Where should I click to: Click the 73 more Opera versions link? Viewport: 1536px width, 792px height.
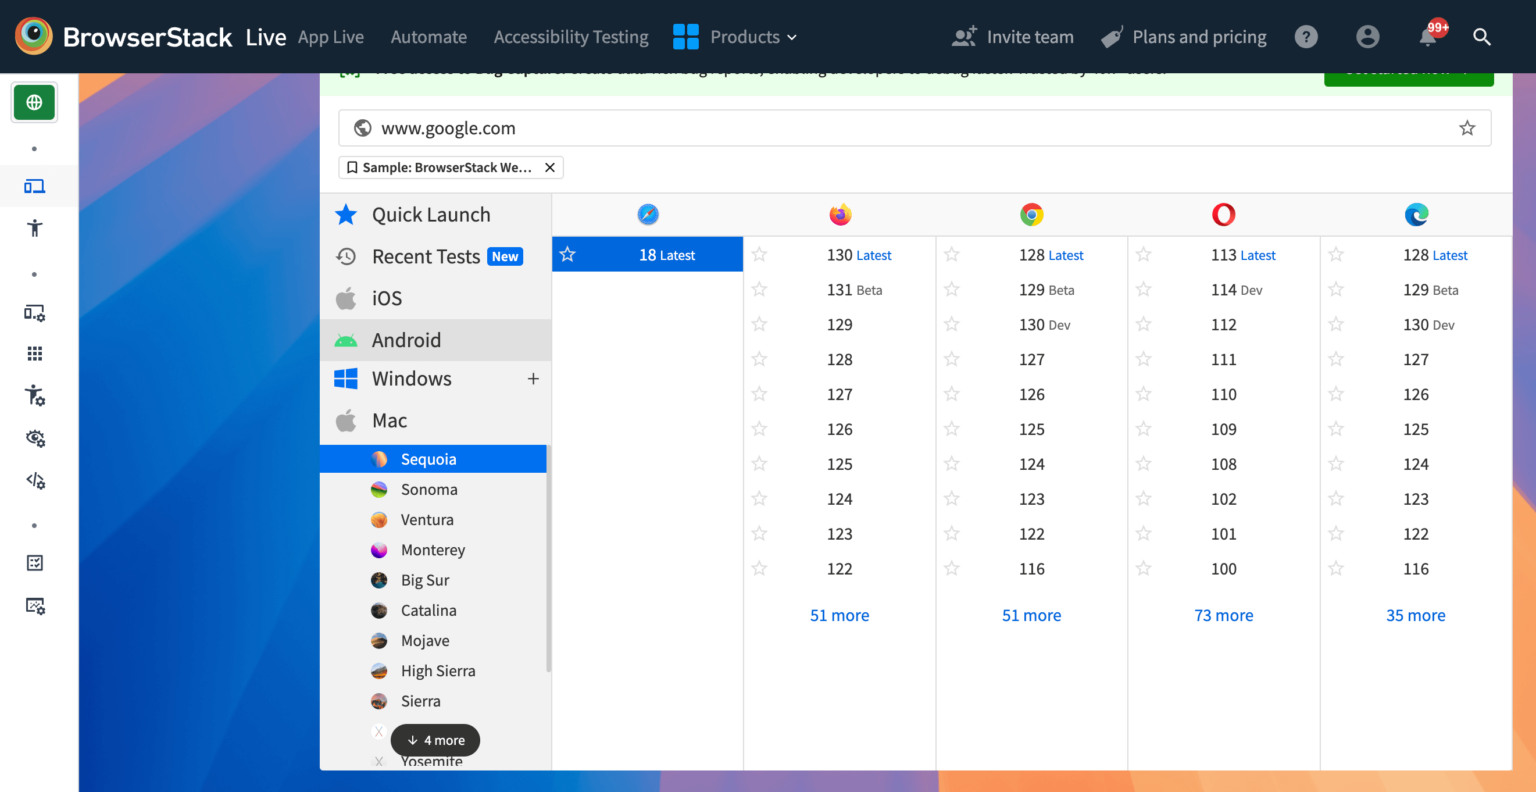coord(1223,616)
